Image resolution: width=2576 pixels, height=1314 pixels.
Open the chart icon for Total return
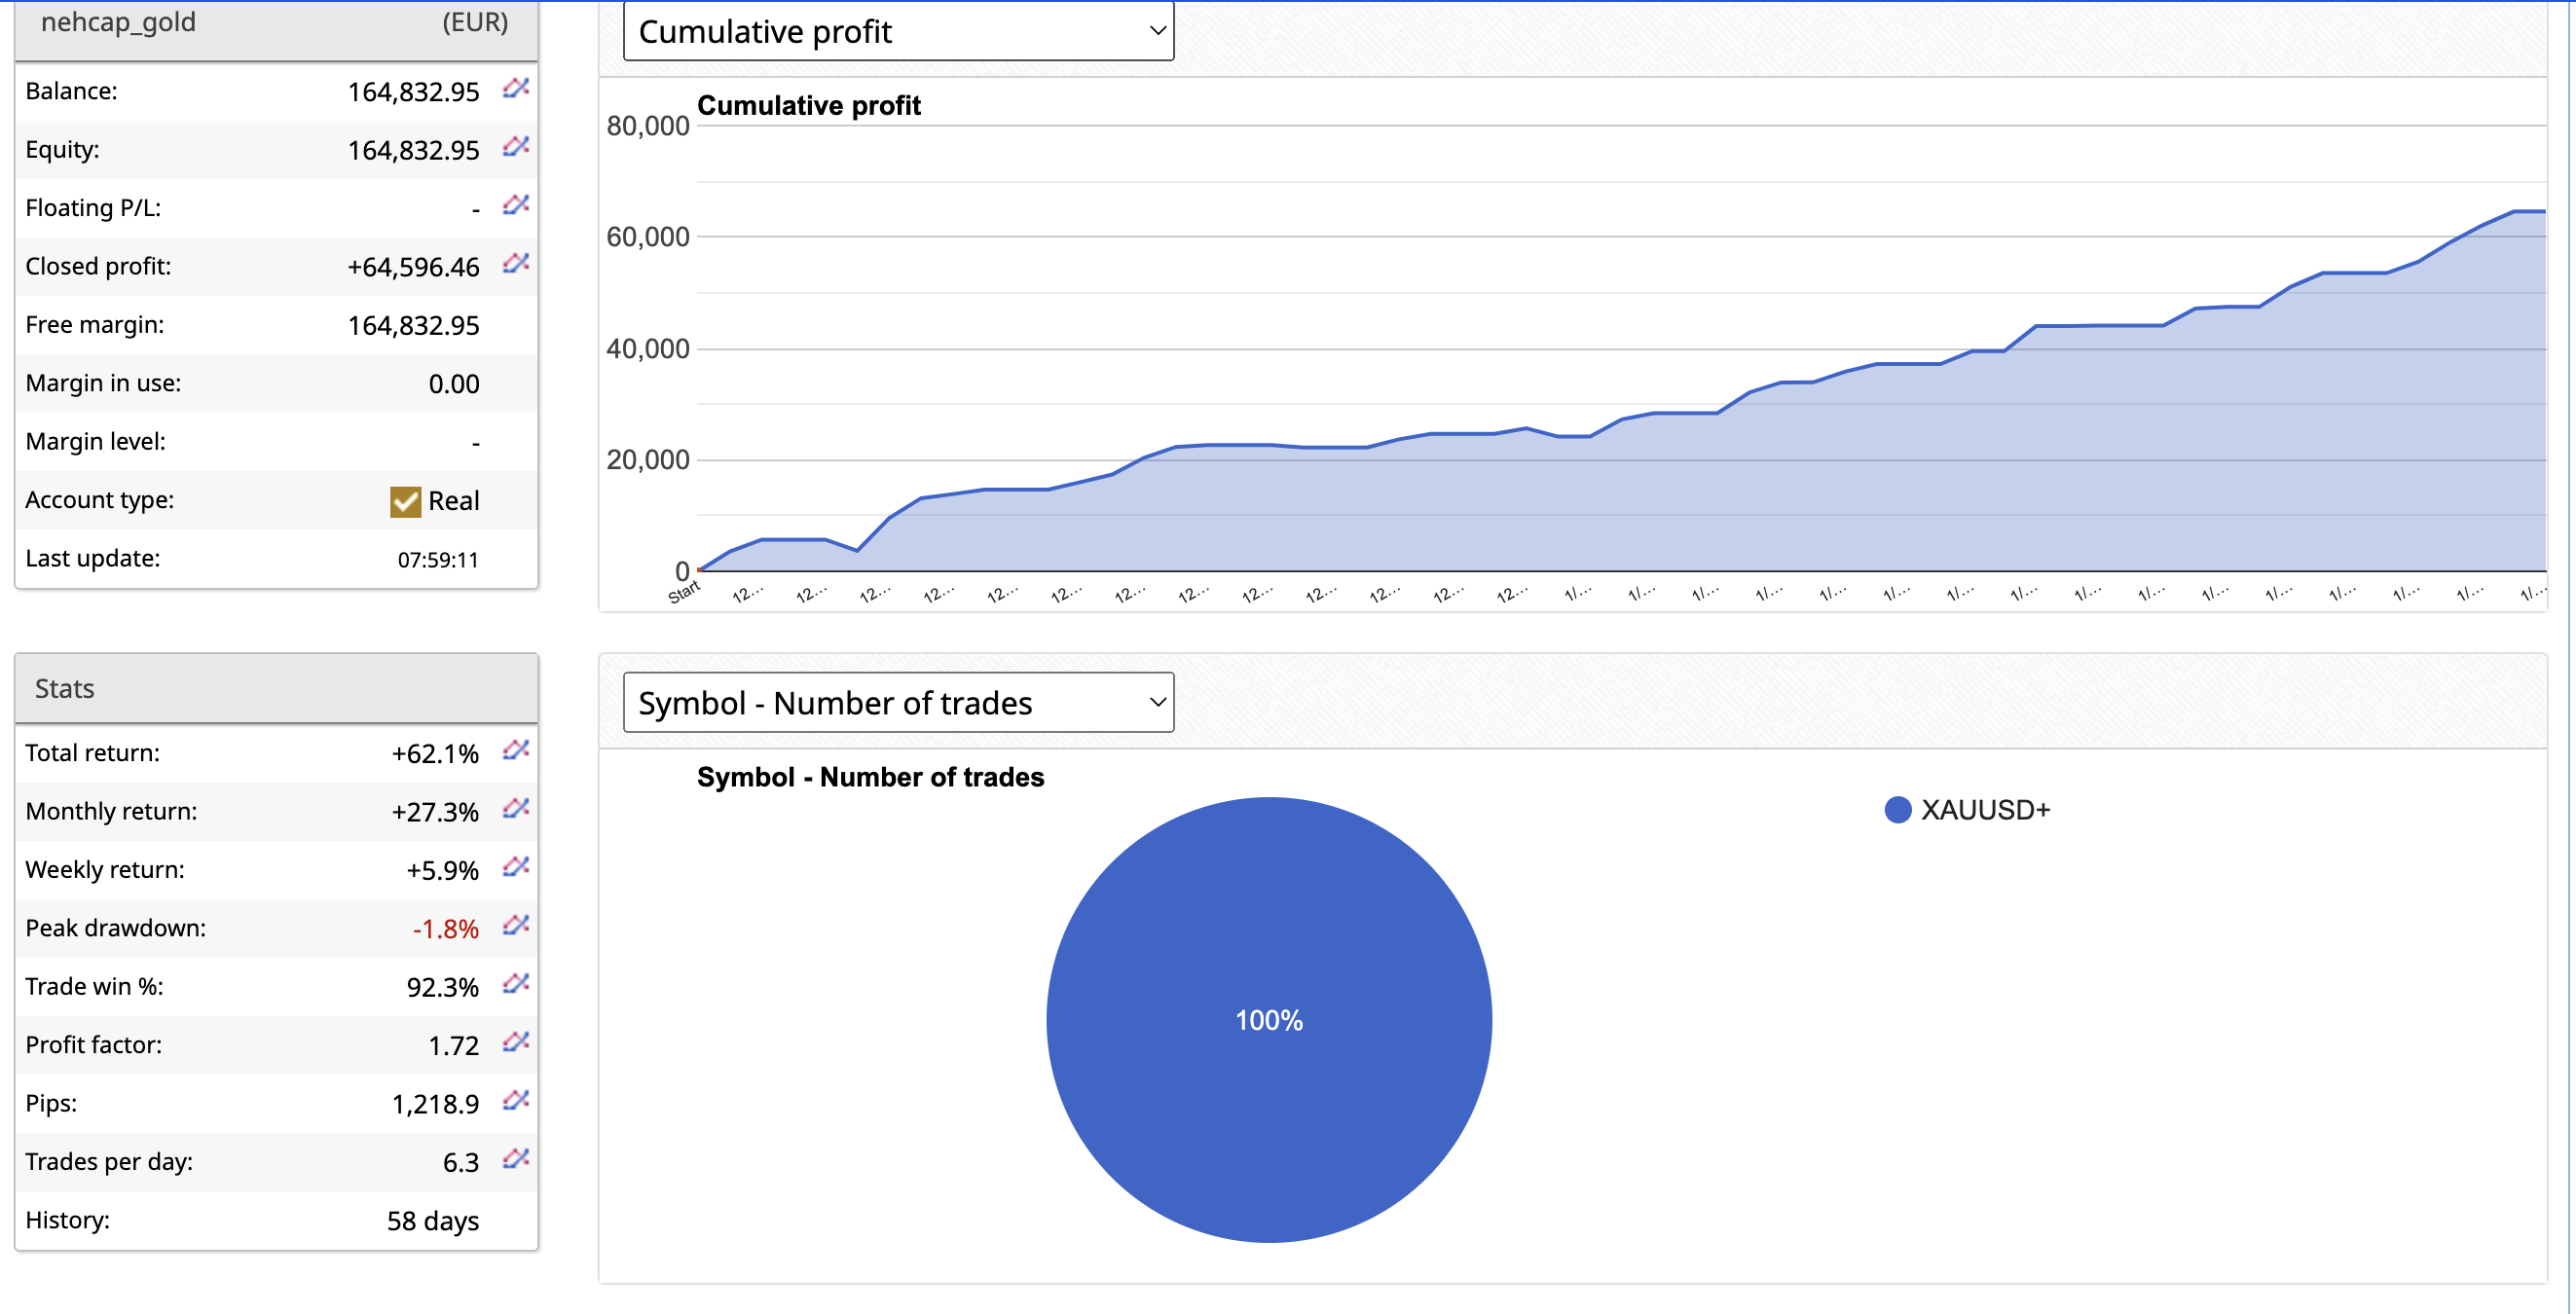[x=515, y=750]
